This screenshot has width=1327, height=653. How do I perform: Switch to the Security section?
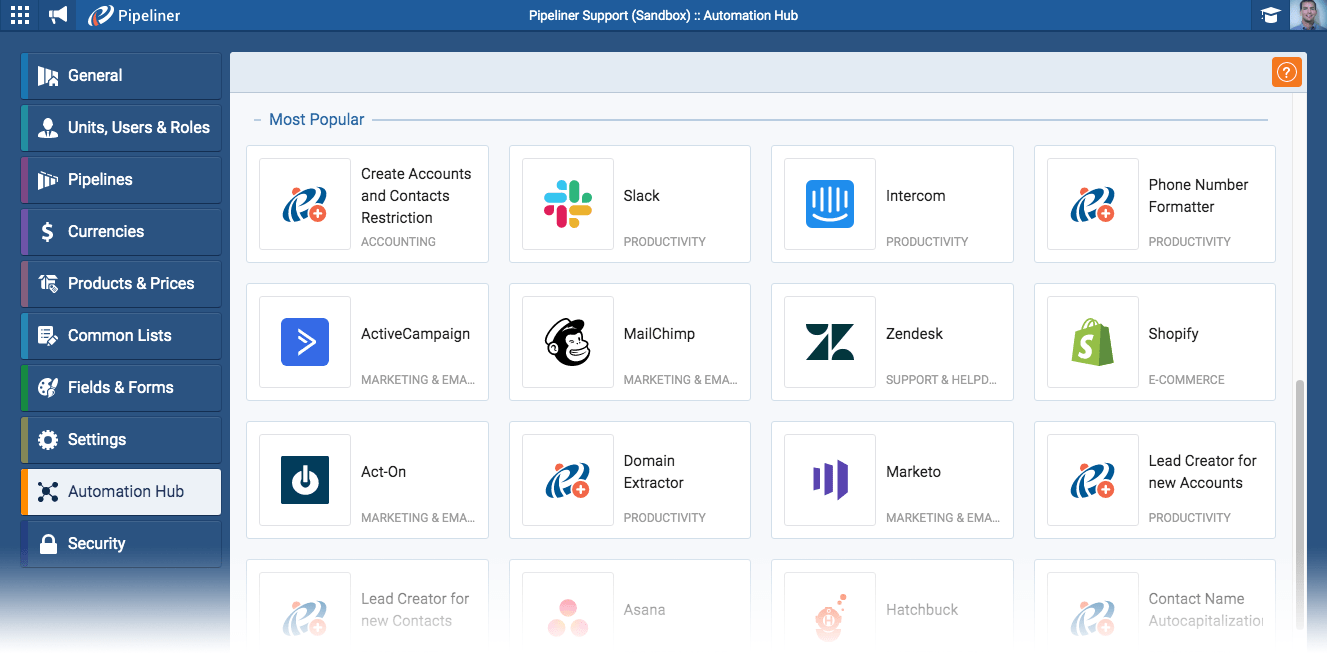(x=120, y=543)
